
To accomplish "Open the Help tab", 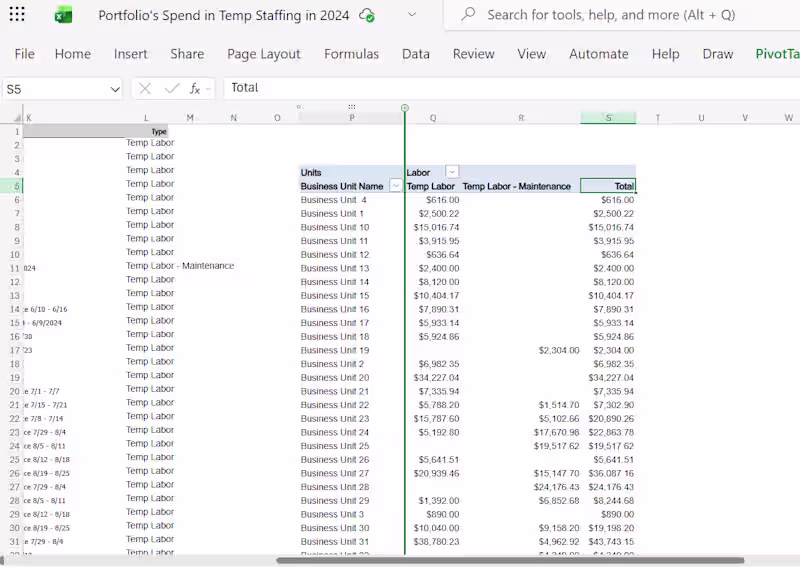I will click(x=665, y=54).
